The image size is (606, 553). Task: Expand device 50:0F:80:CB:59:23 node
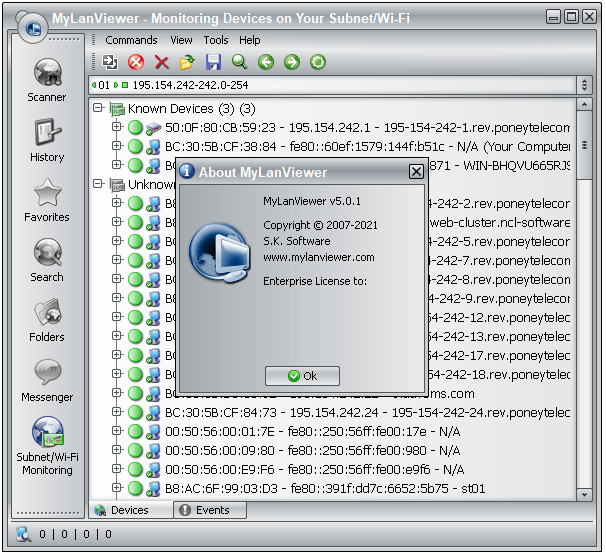coord(116,127)
